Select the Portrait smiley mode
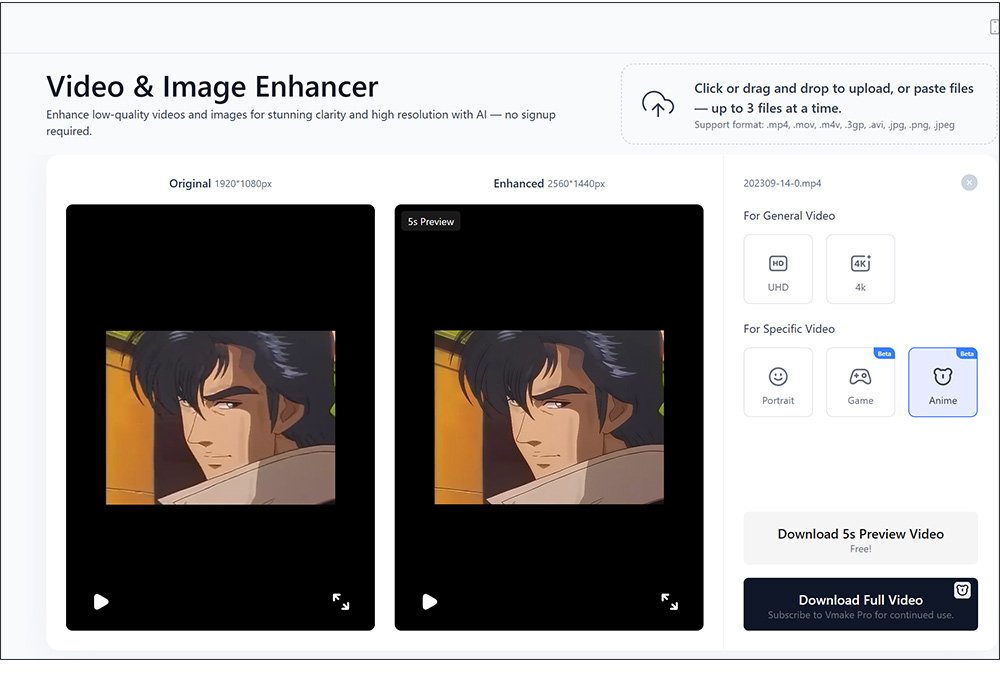The width and height of the screenshot is (1000, 688). pyautogui.click(x=778, y=382)
